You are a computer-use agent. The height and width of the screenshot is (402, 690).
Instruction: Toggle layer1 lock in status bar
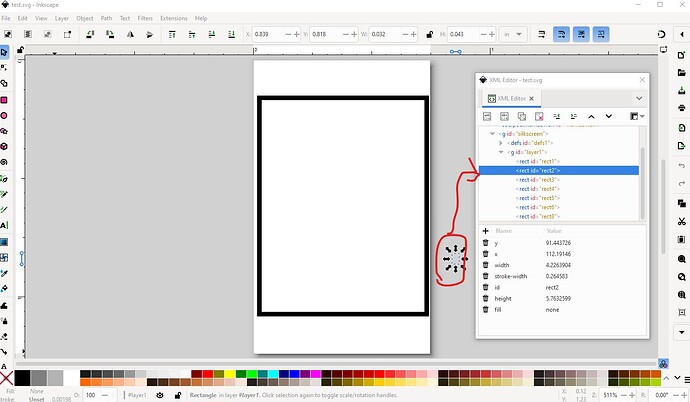point(178,395)
